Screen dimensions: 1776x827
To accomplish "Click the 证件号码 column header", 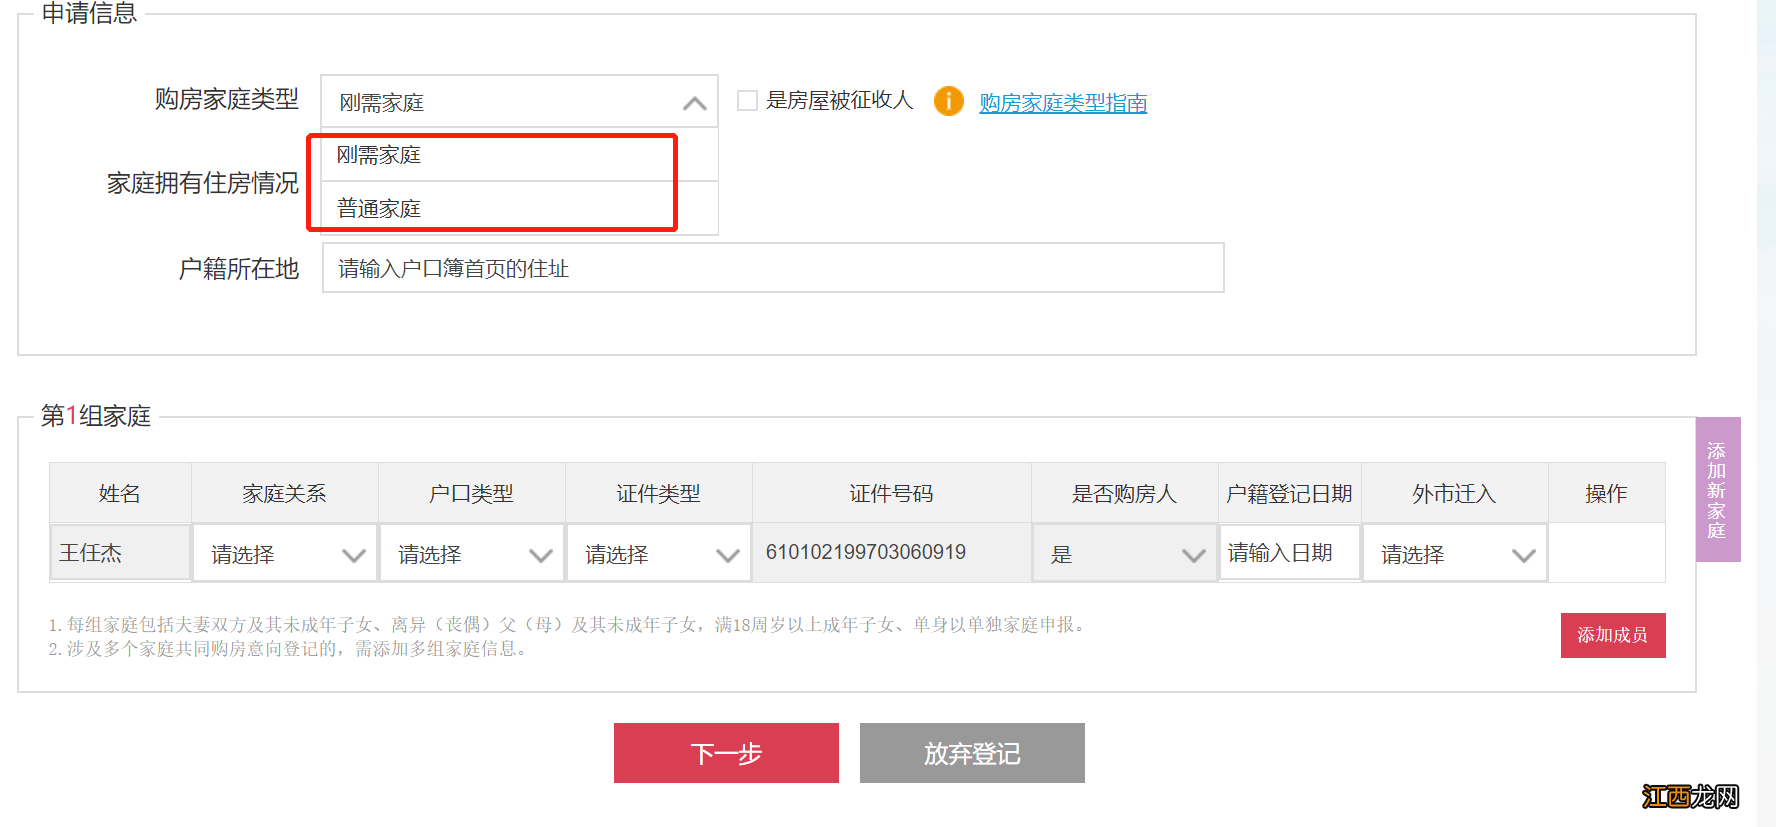I will tap(891, 493).
